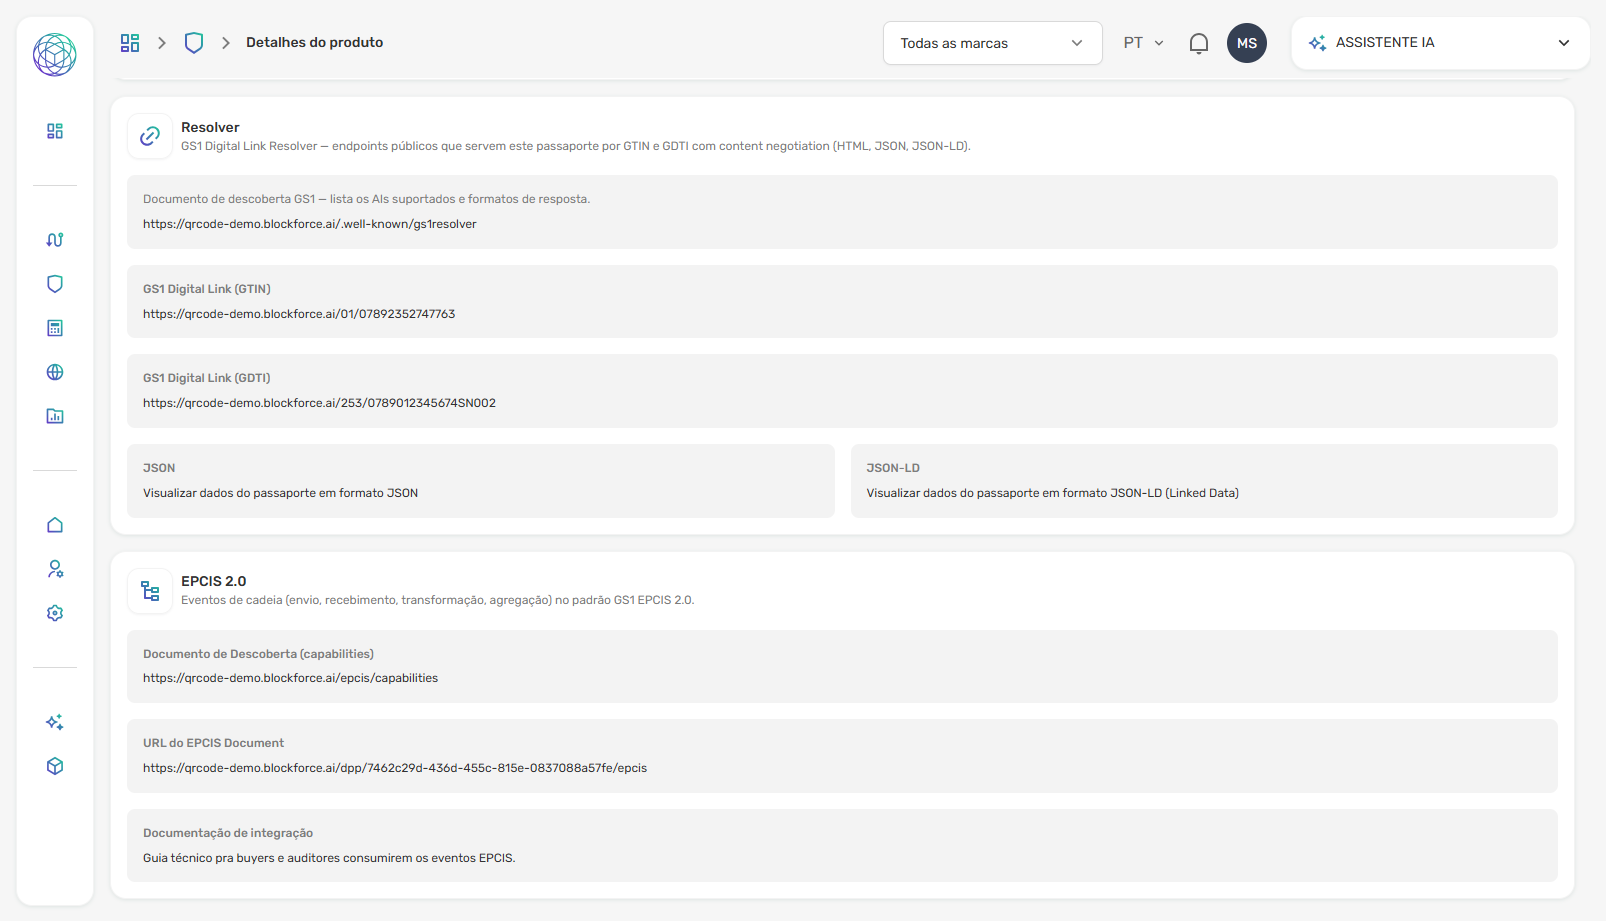This screenshot has width=1606, height=921.
Task: Open the PT language selector
Action: pyautogui.click(x=1144, y=43)
